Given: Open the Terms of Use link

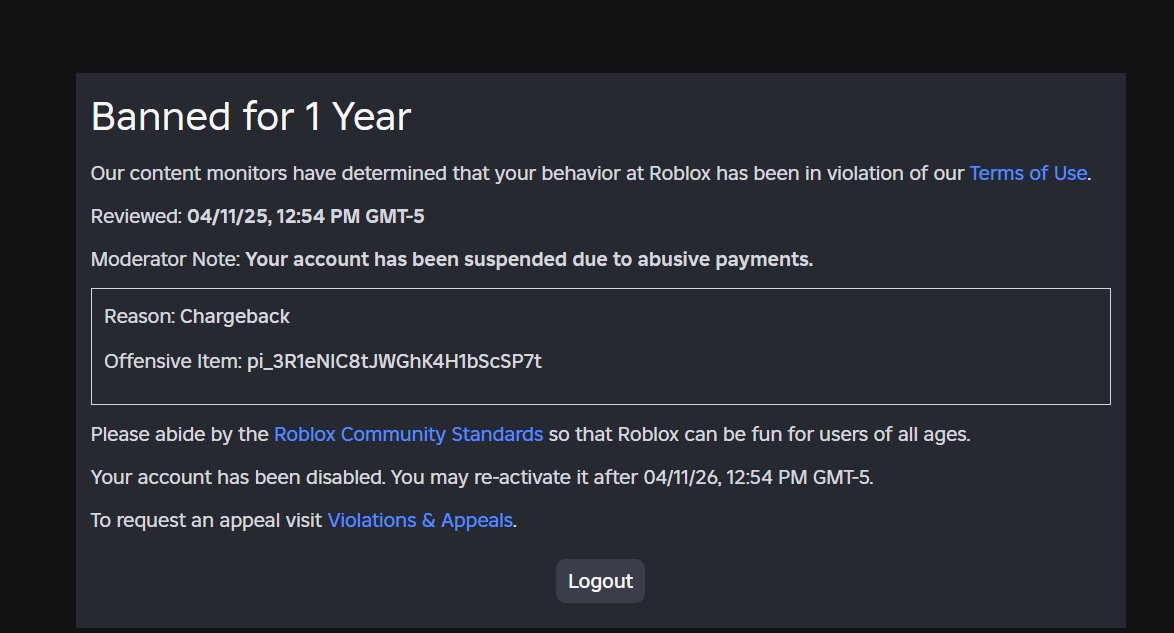Looking at the screenshot, I should [x=1028, y=173].
